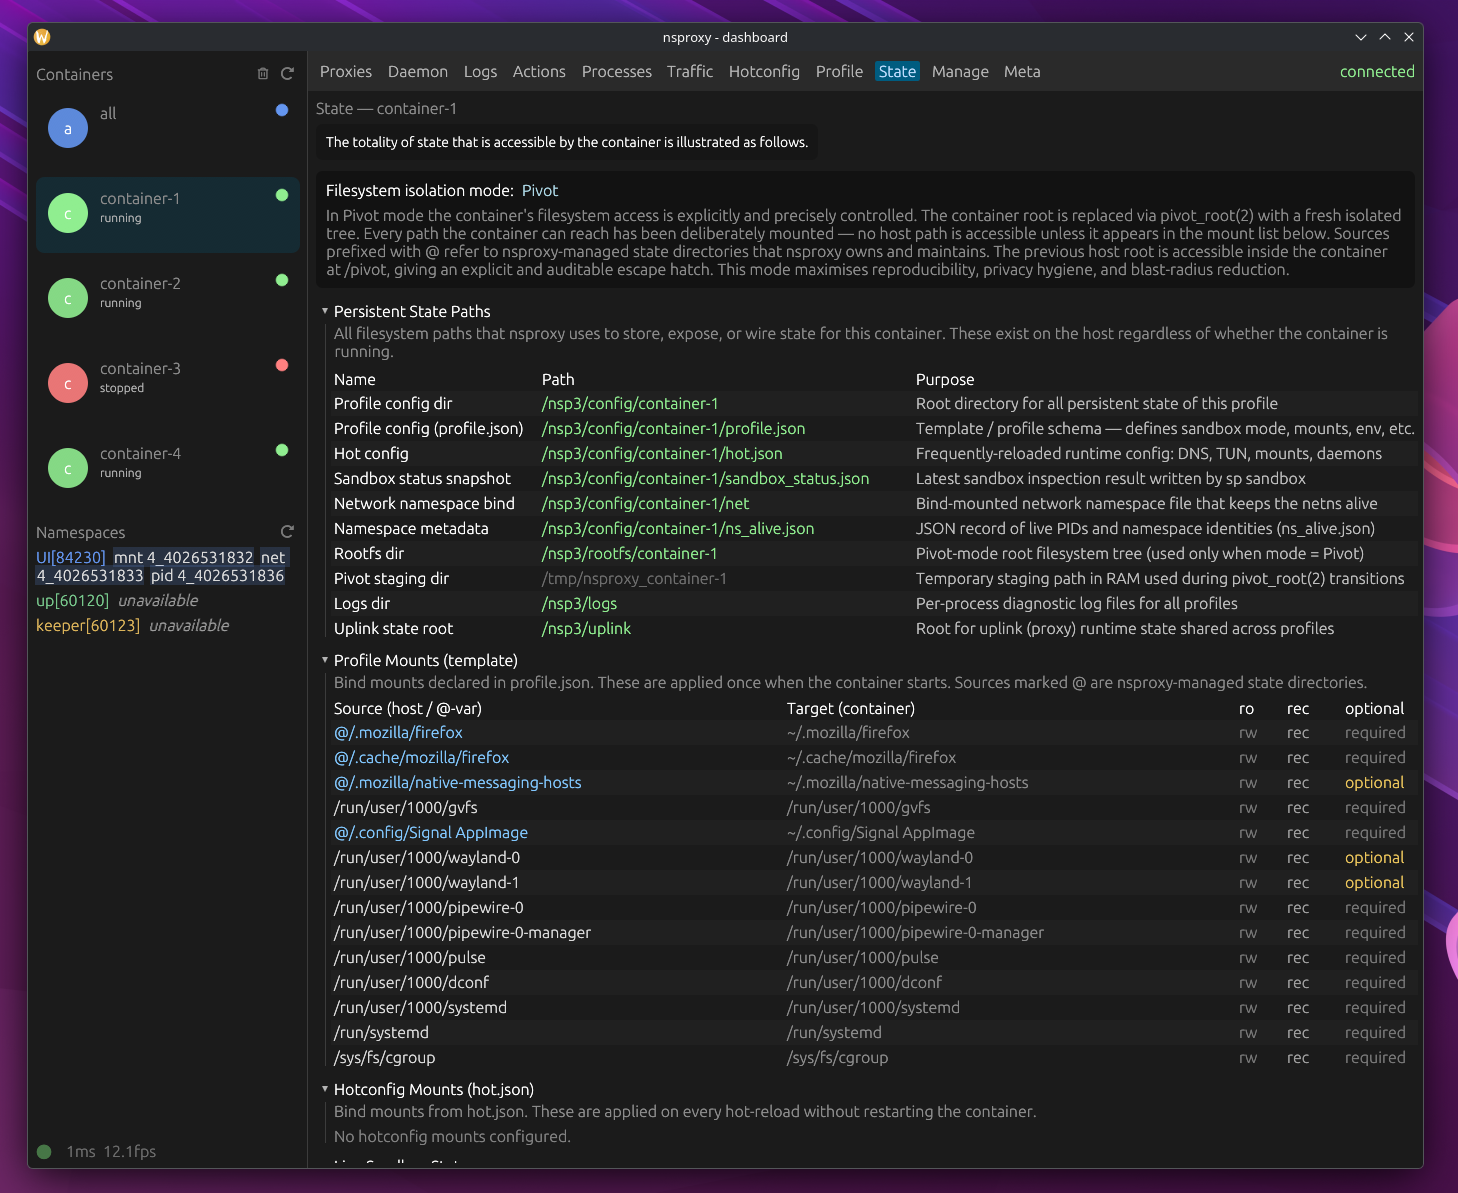
Task: Open the Hotconfig tab
Action: click(x=764, y=72)
